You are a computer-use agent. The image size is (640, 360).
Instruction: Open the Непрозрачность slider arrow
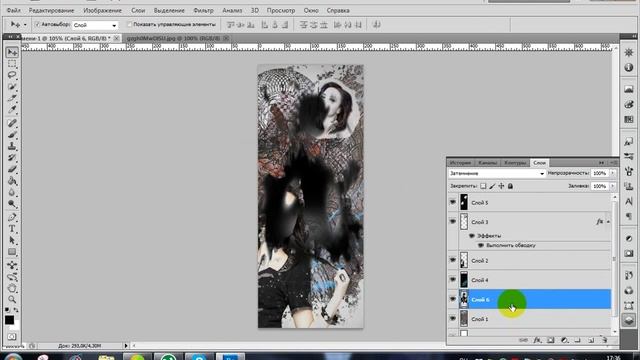(x=612, y=173)
